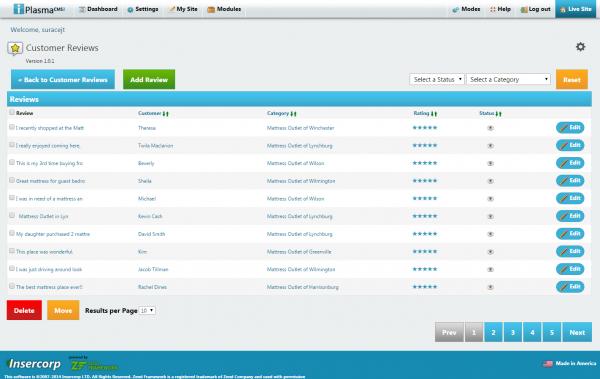Click Back to Customer Reviews button
Image resolution: width=600 pixels, height=379 pixels.
pyautogui.click(x=63, y=80)
